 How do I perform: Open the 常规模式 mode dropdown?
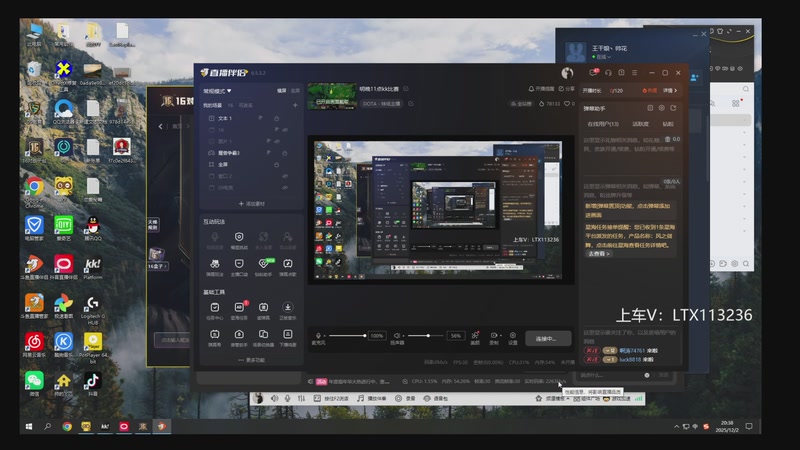pyautogui.click(x=217, y=91)
